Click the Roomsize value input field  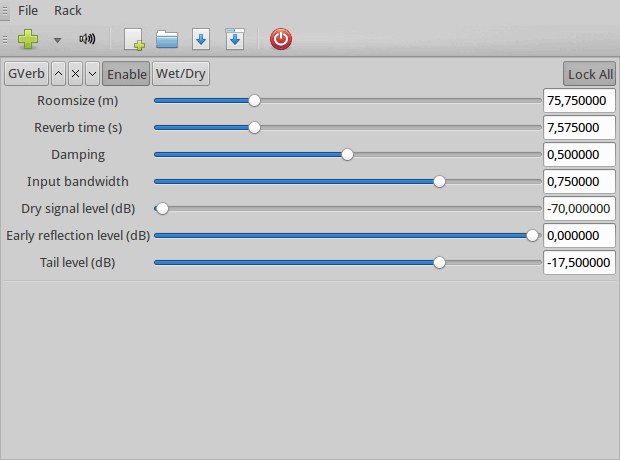point(578,100)
